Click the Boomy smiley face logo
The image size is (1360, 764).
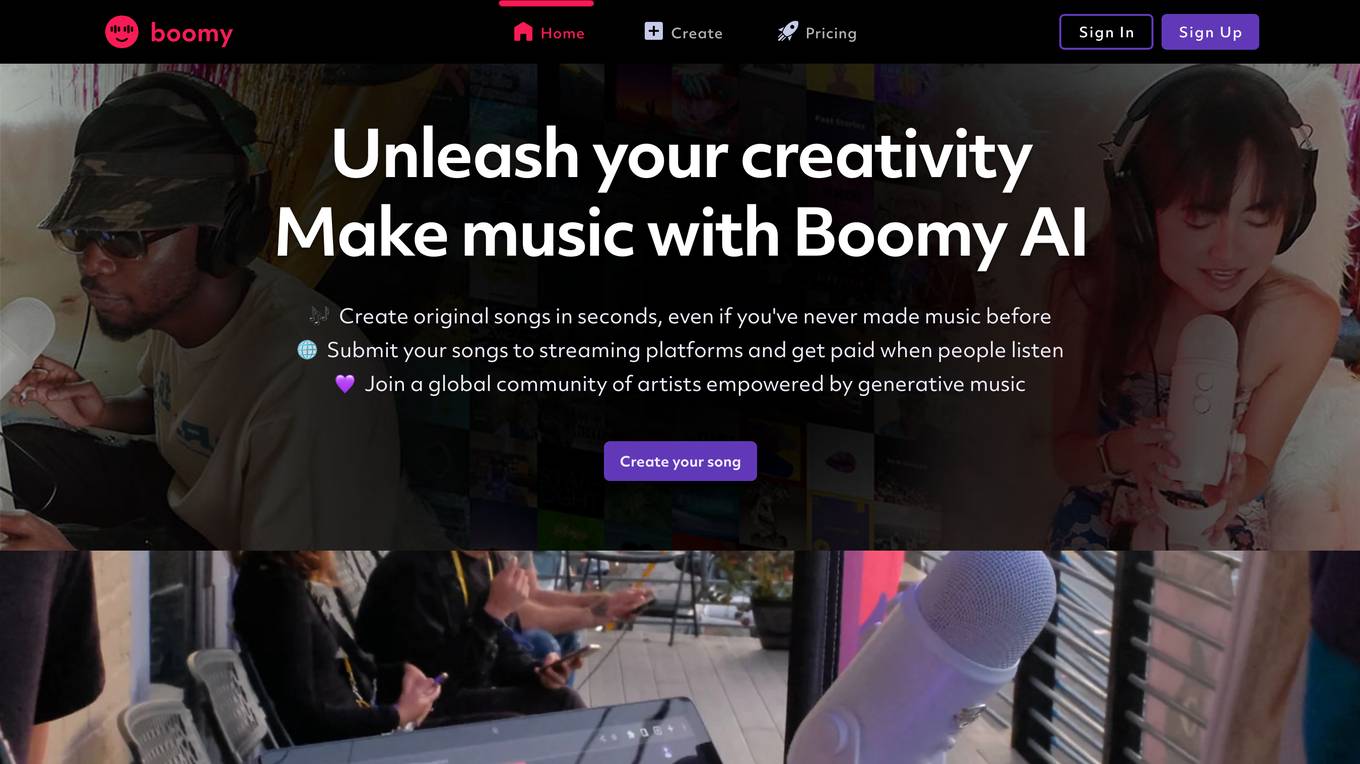pyautogui.click(x=122, y=32)
